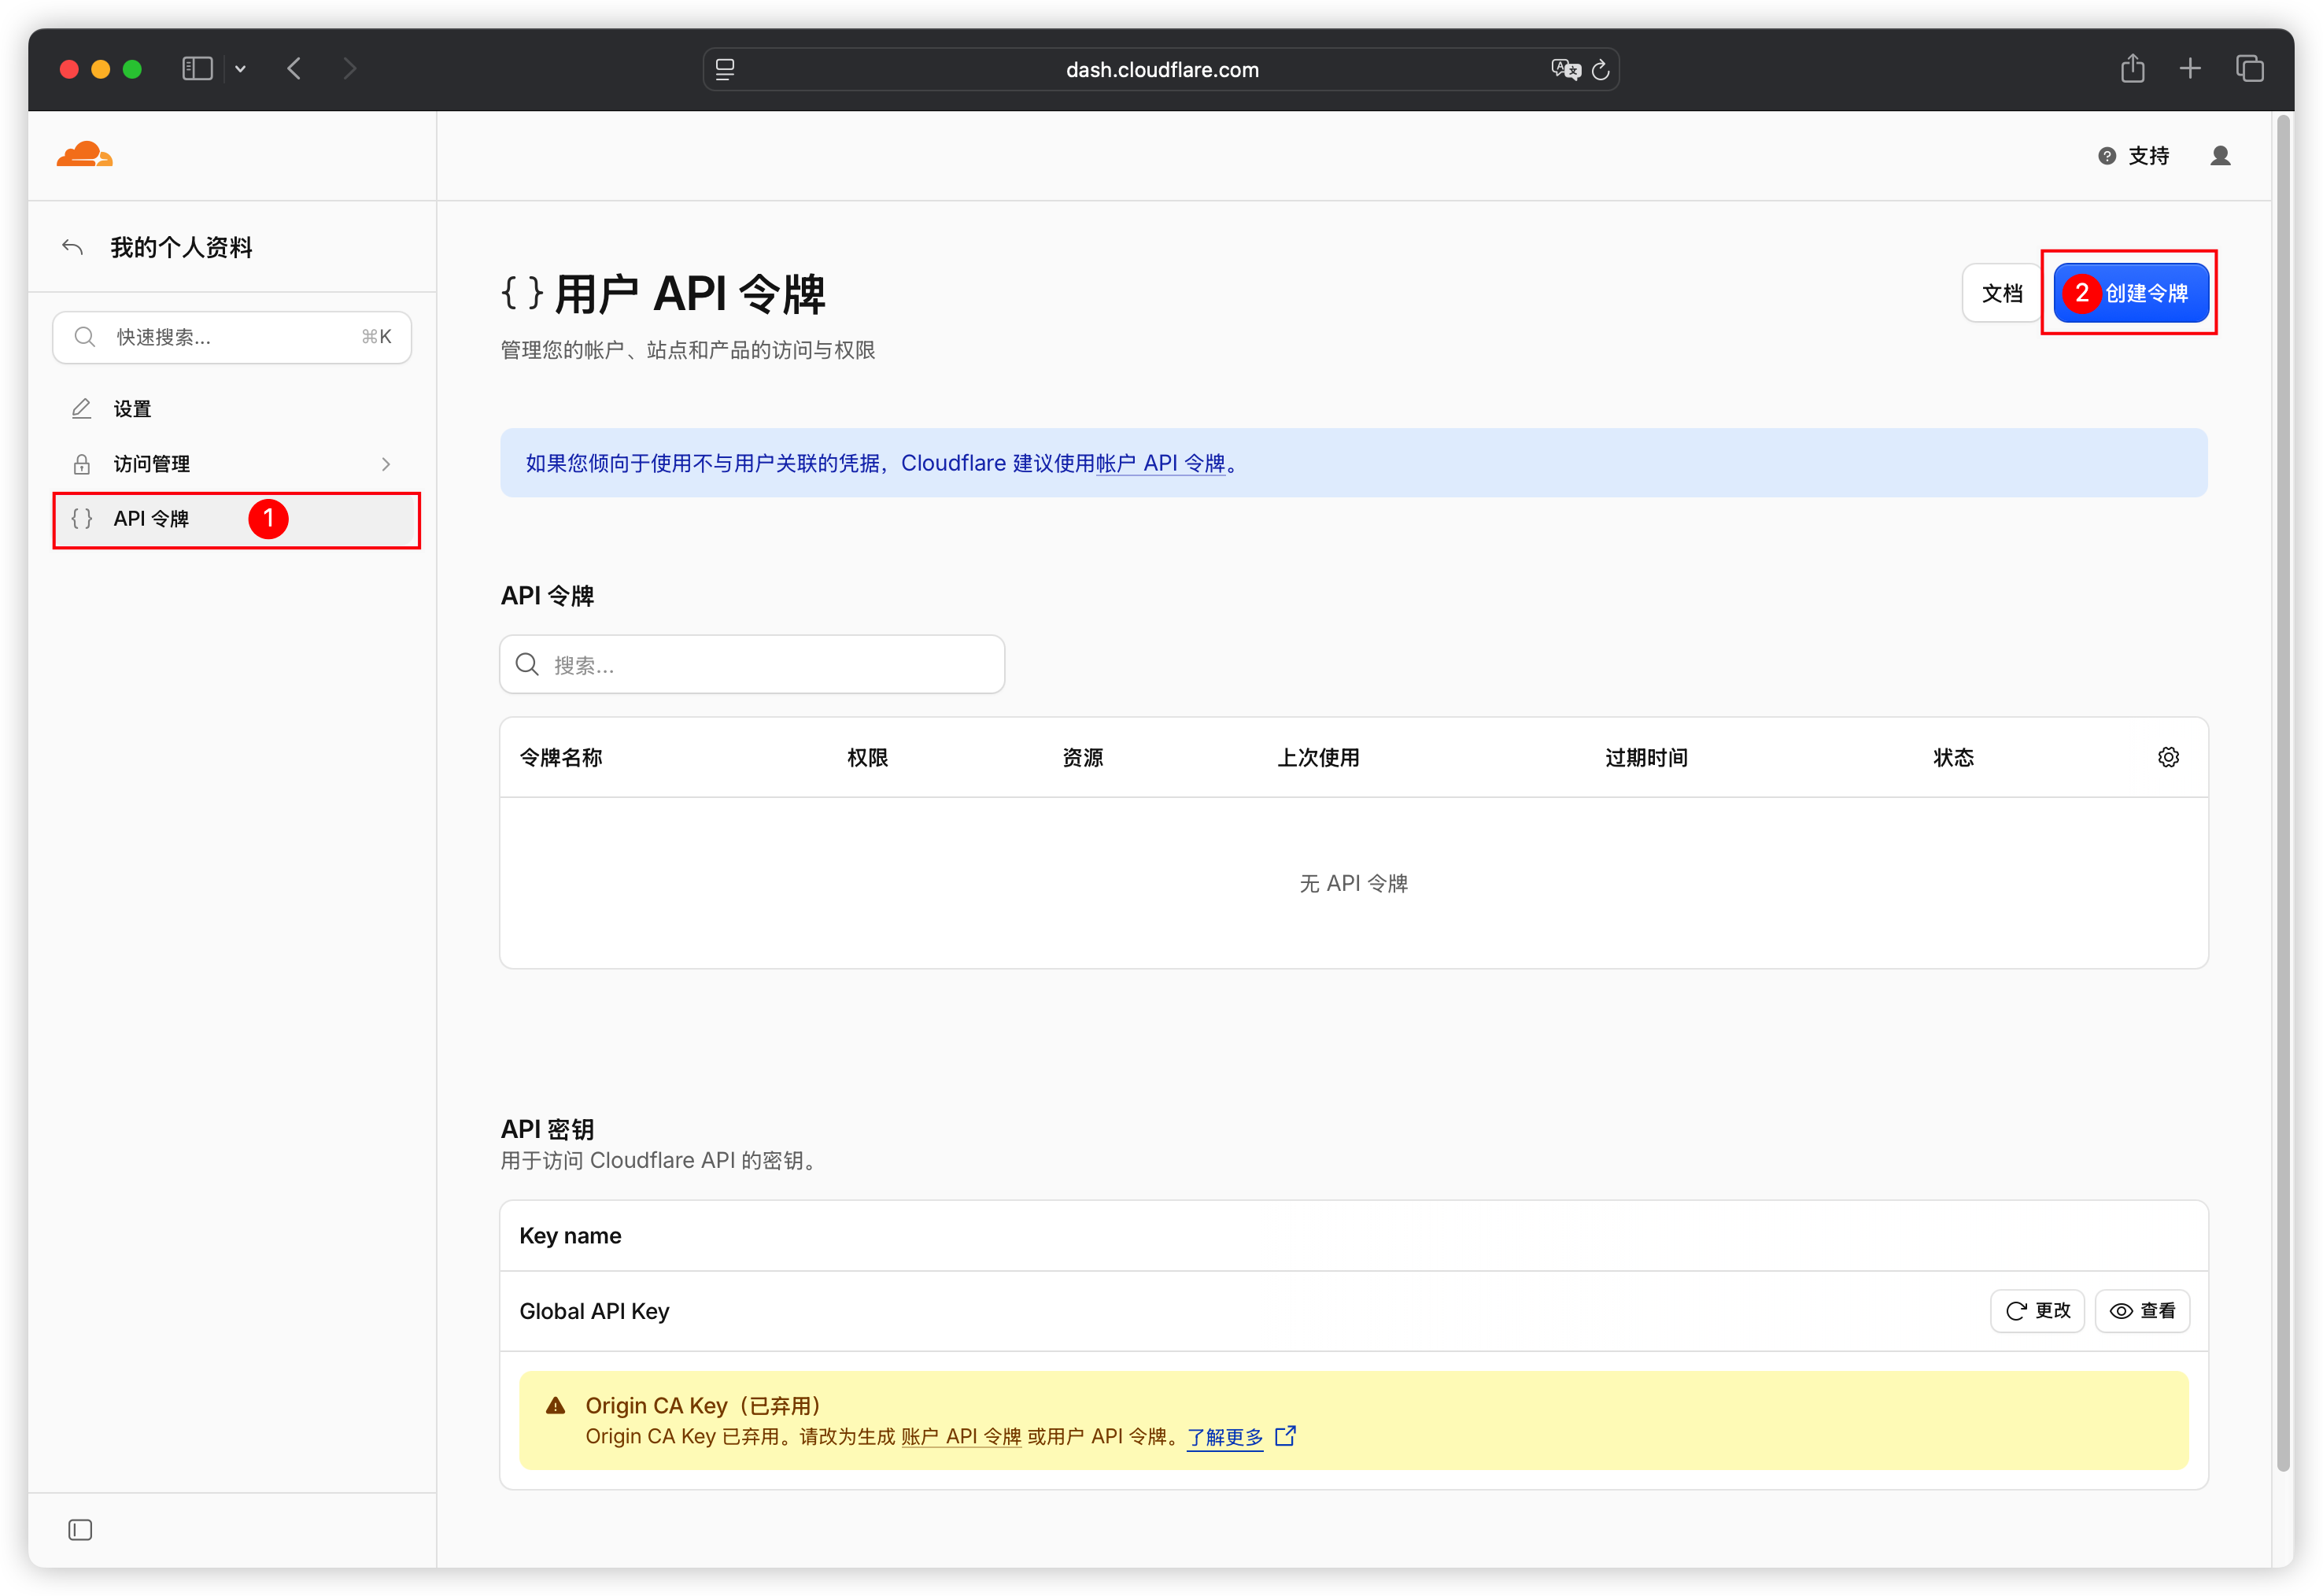Go back via 我的个人资料 arrow
Image resolution: width=2323 pixels, height=1596 pixels.
(x=72, y=247)
